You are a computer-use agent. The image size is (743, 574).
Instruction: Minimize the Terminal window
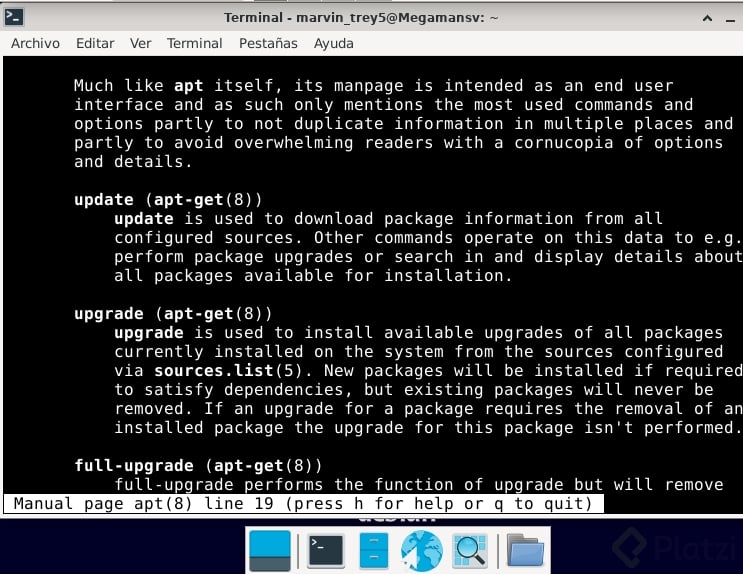(x=730, y=19)
